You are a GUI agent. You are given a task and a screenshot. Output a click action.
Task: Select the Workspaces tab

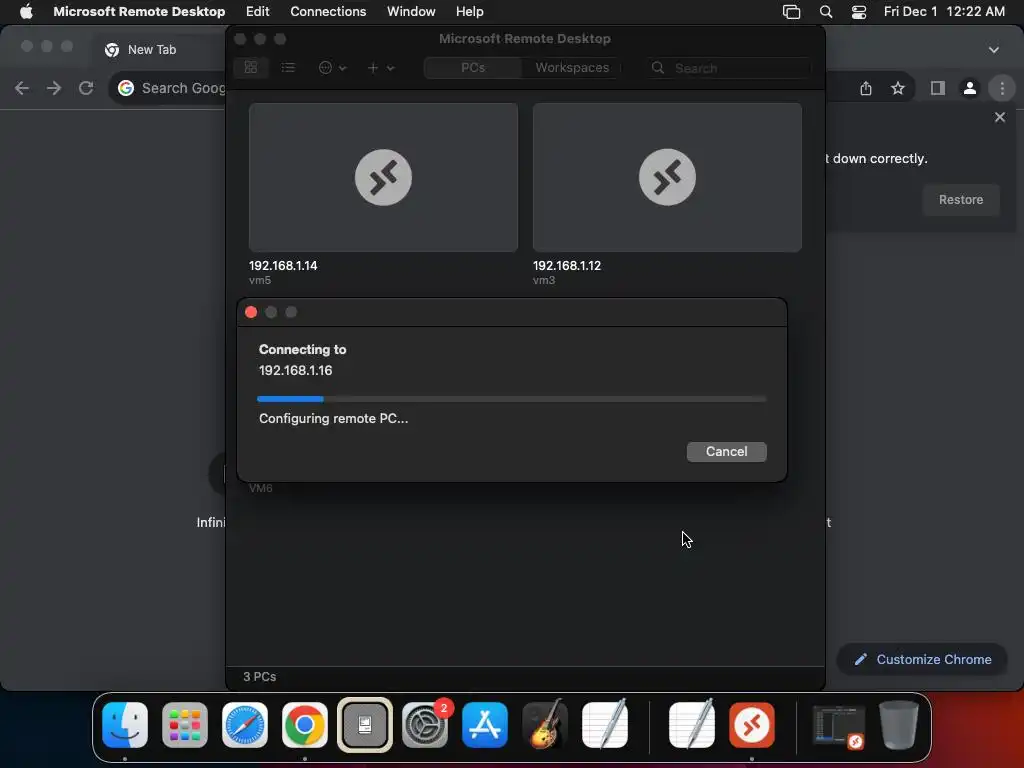[572, 67]
